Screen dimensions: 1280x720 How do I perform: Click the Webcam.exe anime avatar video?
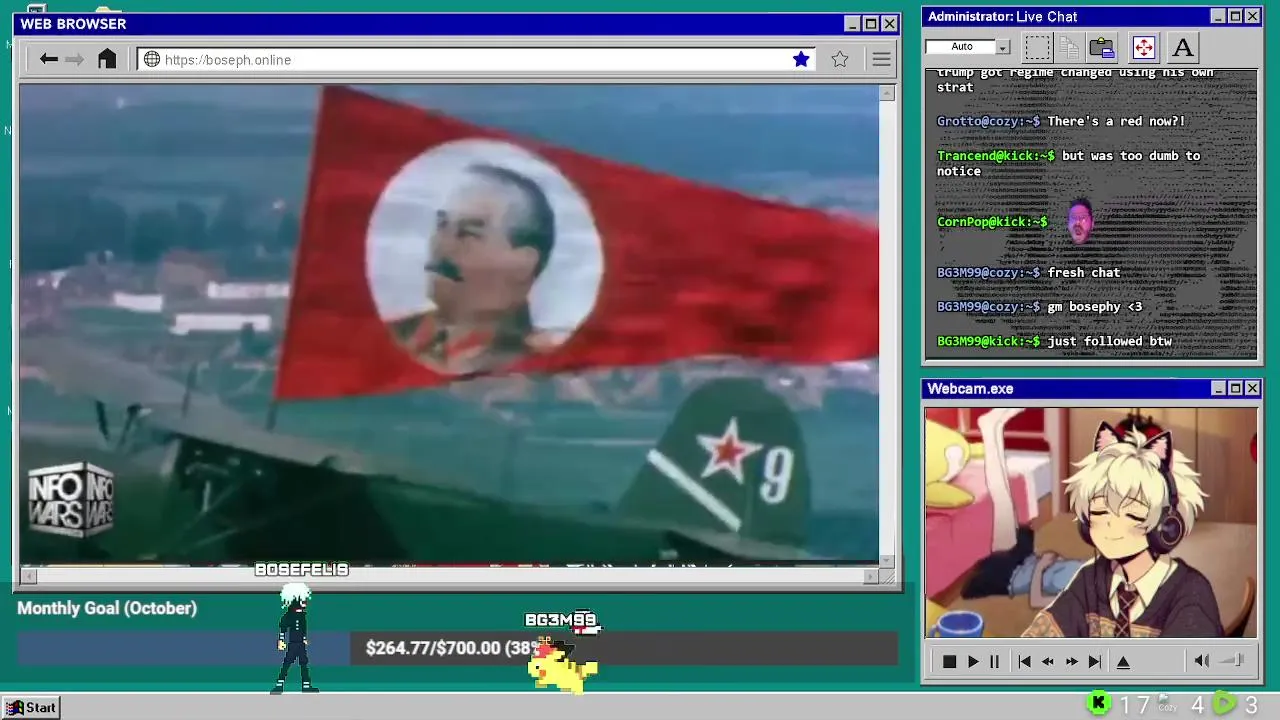click(x=1091, y=522)
